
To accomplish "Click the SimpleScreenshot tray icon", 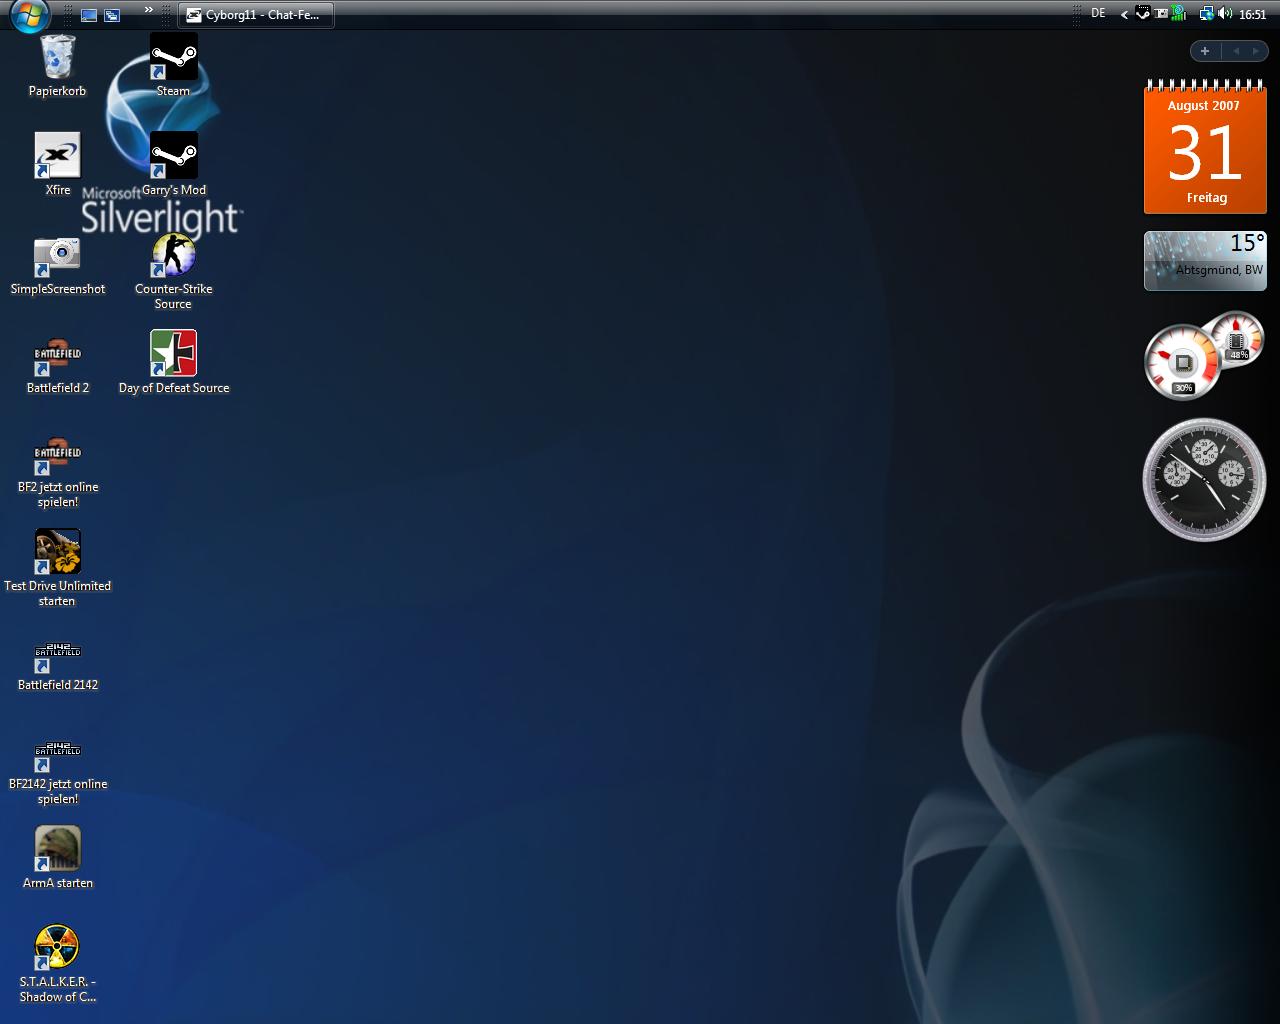I will (1161, 14).
